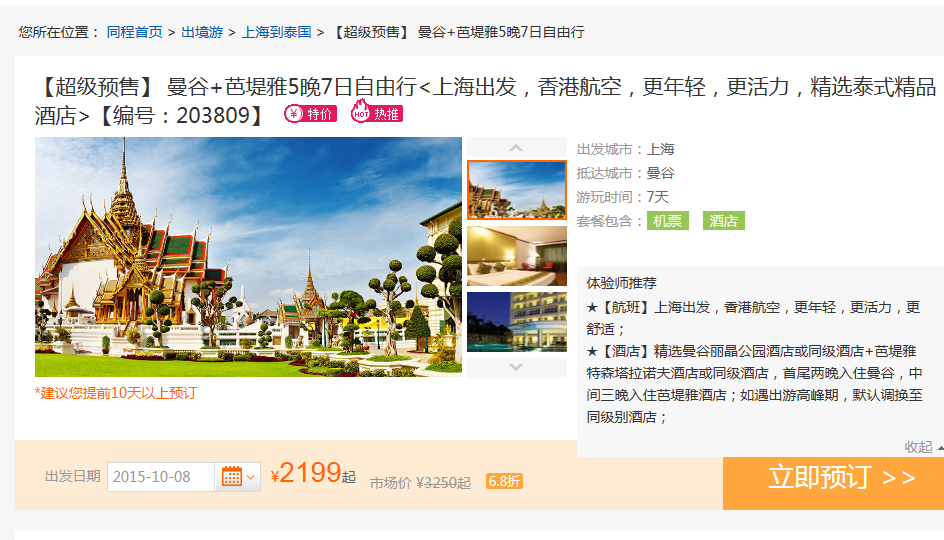Expand the departure date dropdown arrow

pos(251,477)
